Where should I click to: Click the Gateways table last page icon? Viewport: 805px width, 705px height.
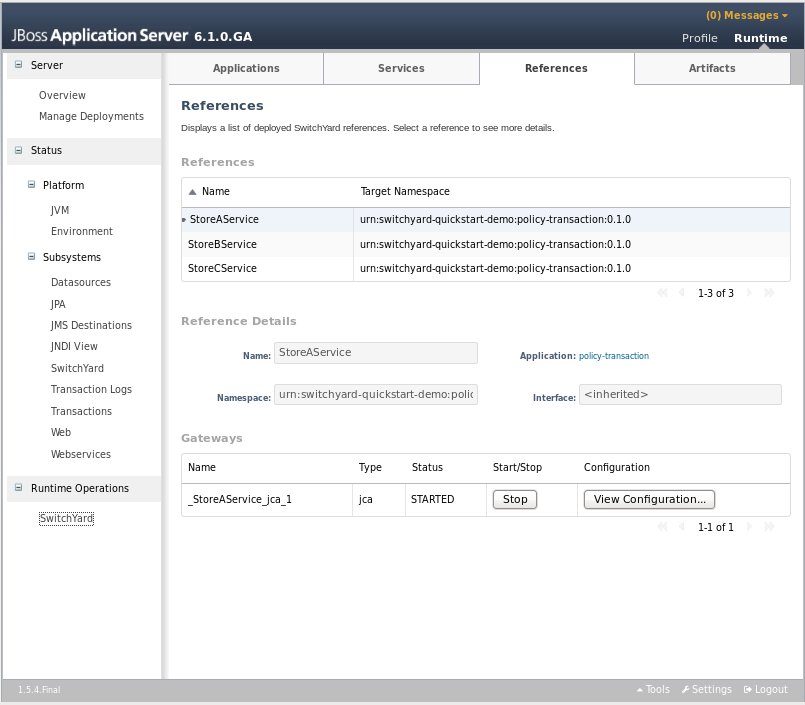(769, 526)
